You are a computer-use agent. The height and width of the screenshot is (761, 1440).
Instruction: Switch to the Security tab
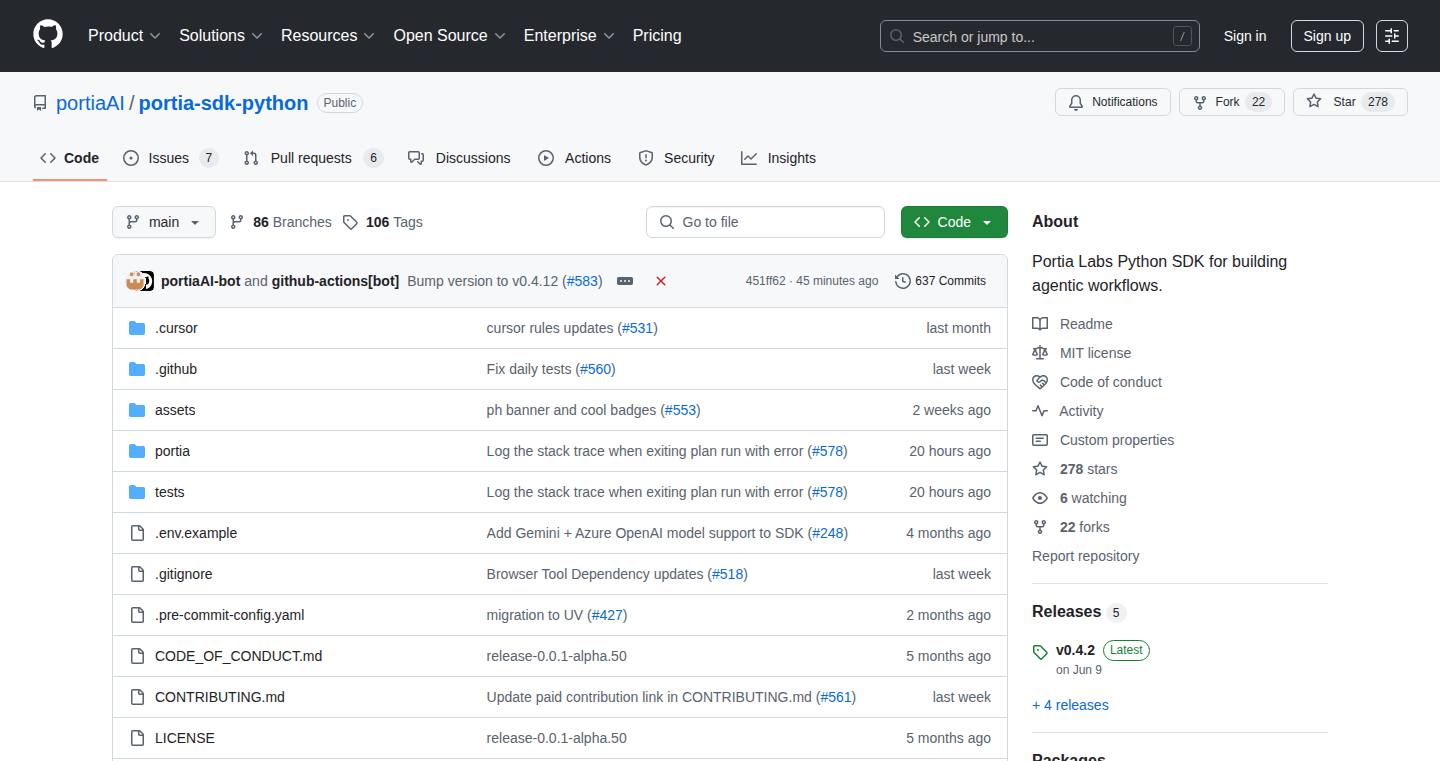coord(677,158)
